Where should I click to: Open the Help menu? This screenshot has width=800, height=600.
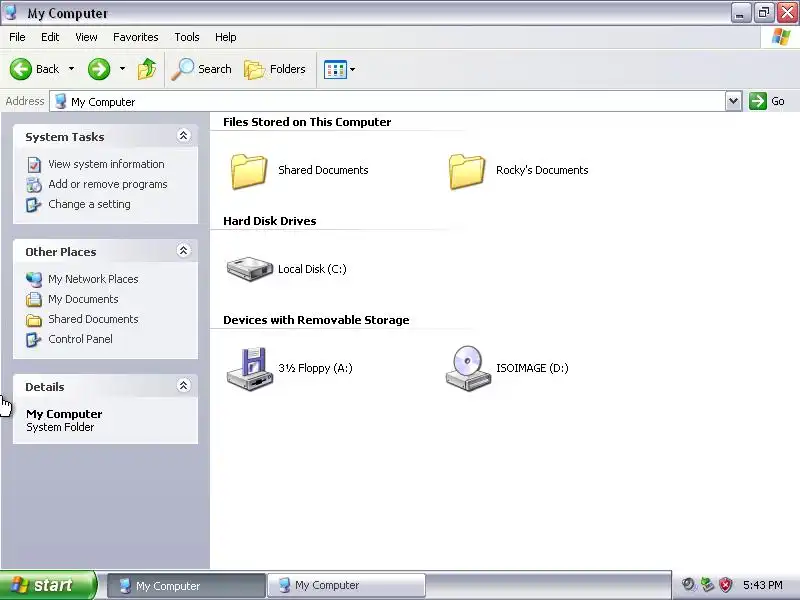226,37
